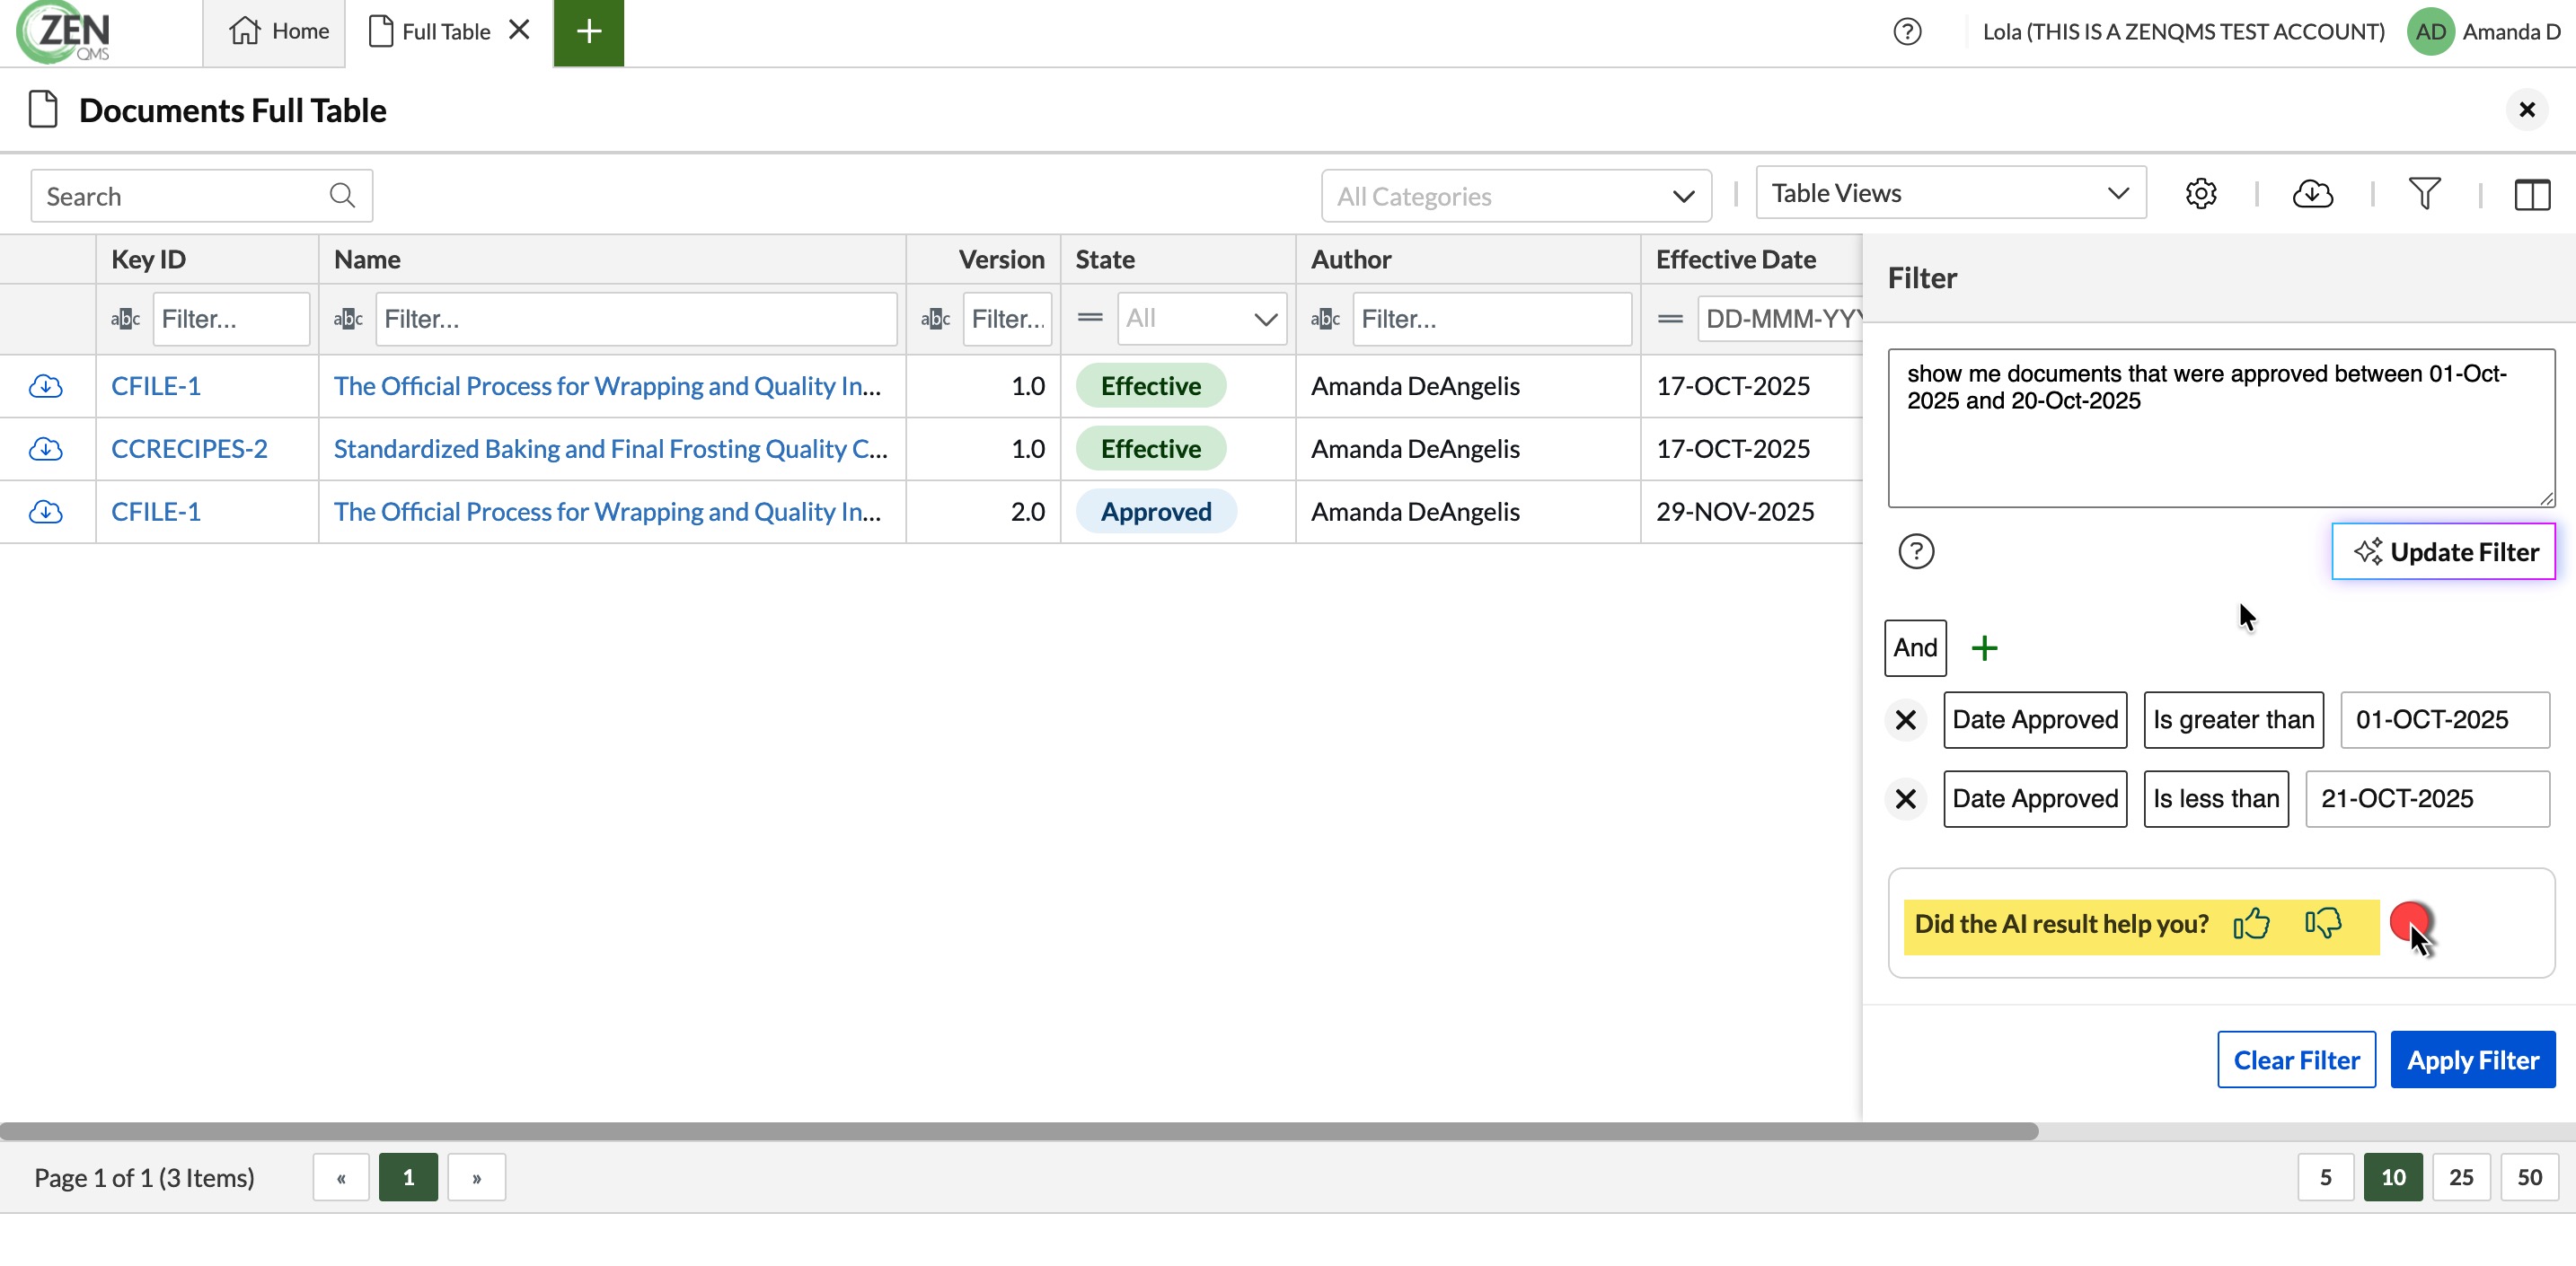Click Clear Filter button
This screenshot has height=1266, width=2576.
click(x=2296, y=1060)
